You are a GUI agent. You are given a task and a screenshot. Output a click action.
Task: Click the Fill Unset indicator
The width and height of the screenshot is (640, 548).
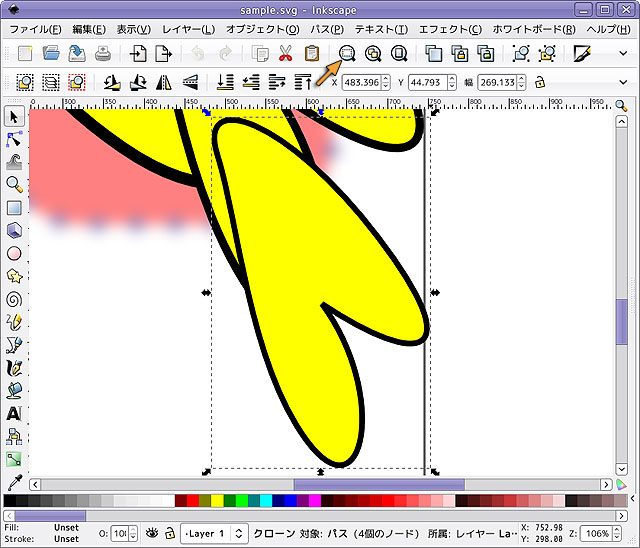click(66, 527)
